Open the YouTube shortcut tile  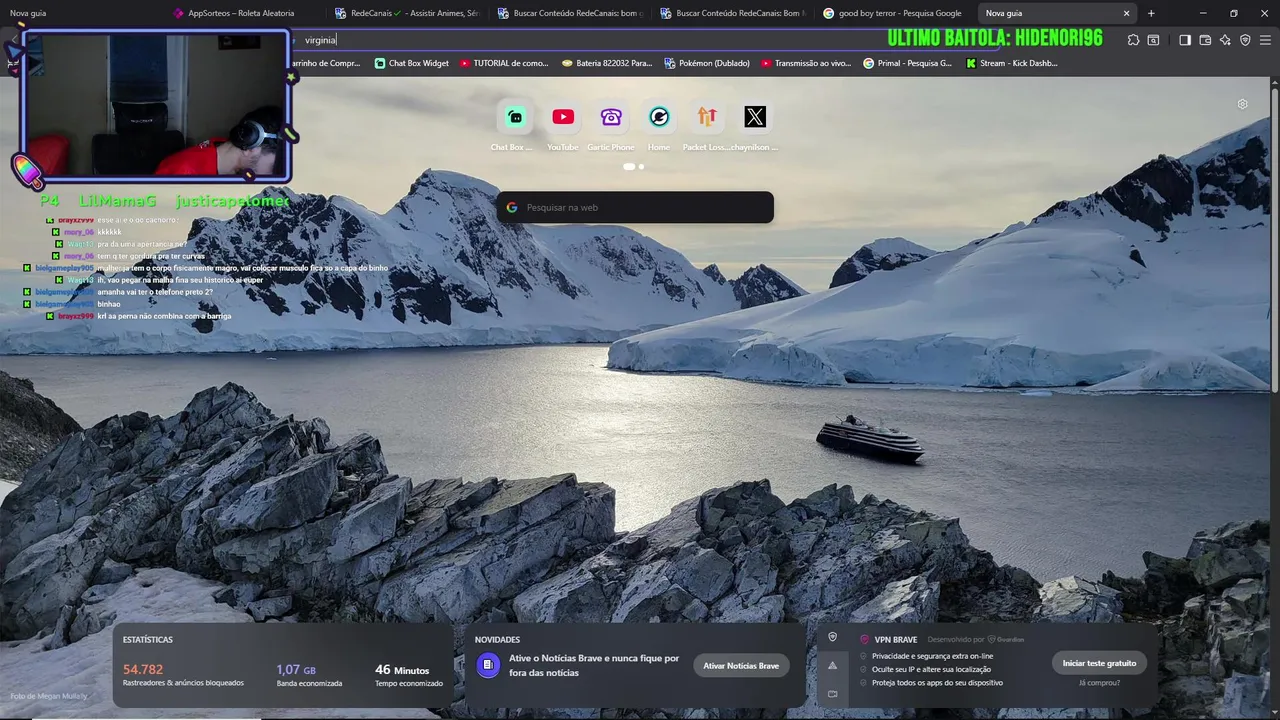tap(563, 117)
